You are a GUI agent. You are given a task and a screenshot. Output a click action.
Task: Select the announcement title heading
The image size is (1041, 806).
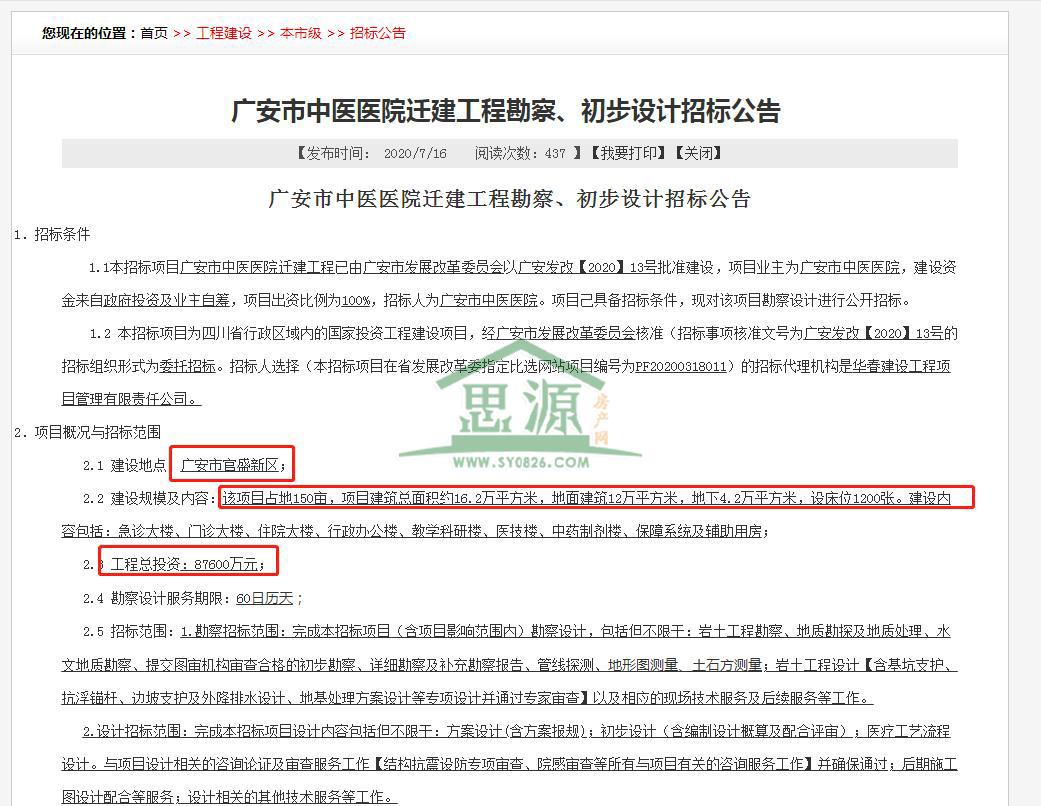pyautogui.click(x=508, y=112)
